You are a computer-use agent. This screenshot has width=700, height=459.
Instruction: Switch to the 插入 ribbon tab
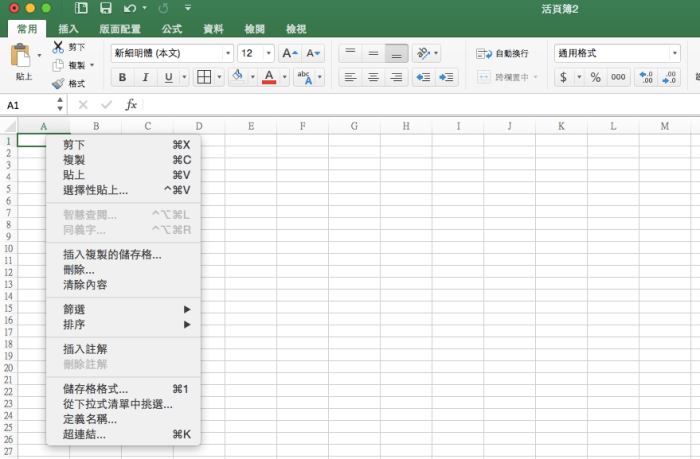68,29
